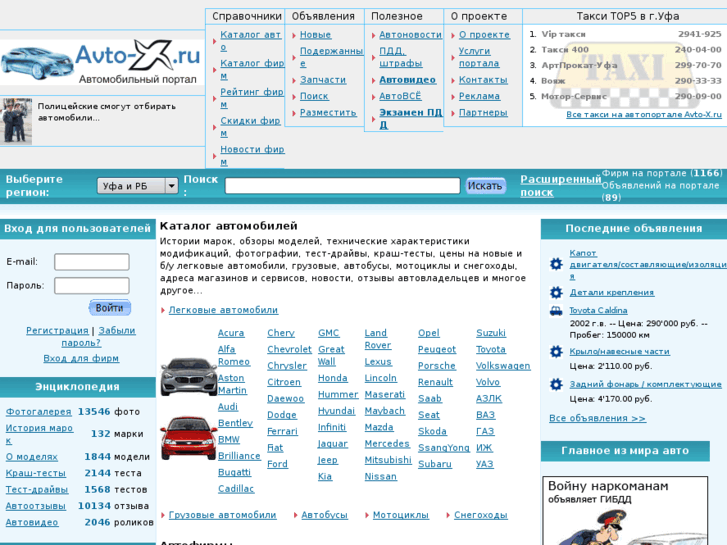Select Разместить menu entry
Screen dimensions: 727x545
(x=328, y=113)
